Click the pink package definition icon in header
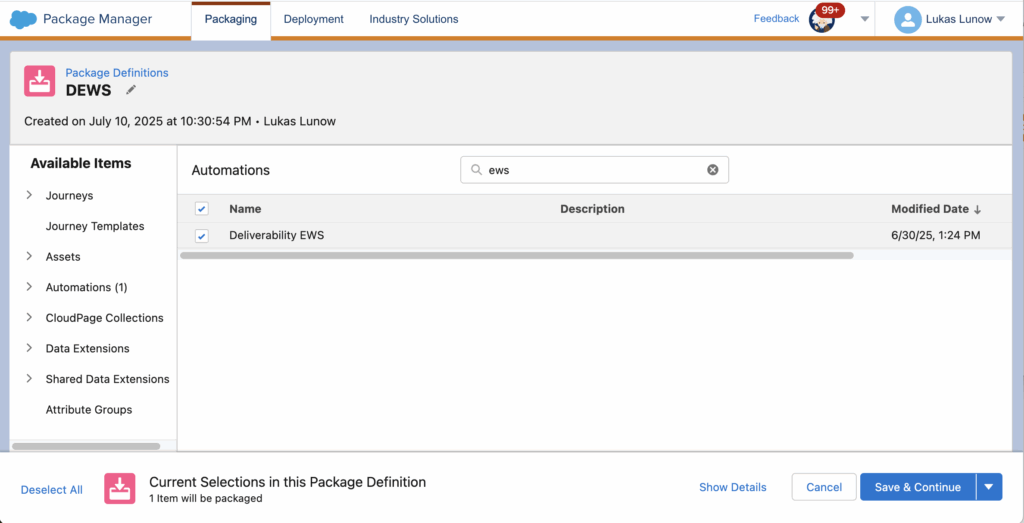This screenshot has height=523, width=1024. tap(39, 81)
